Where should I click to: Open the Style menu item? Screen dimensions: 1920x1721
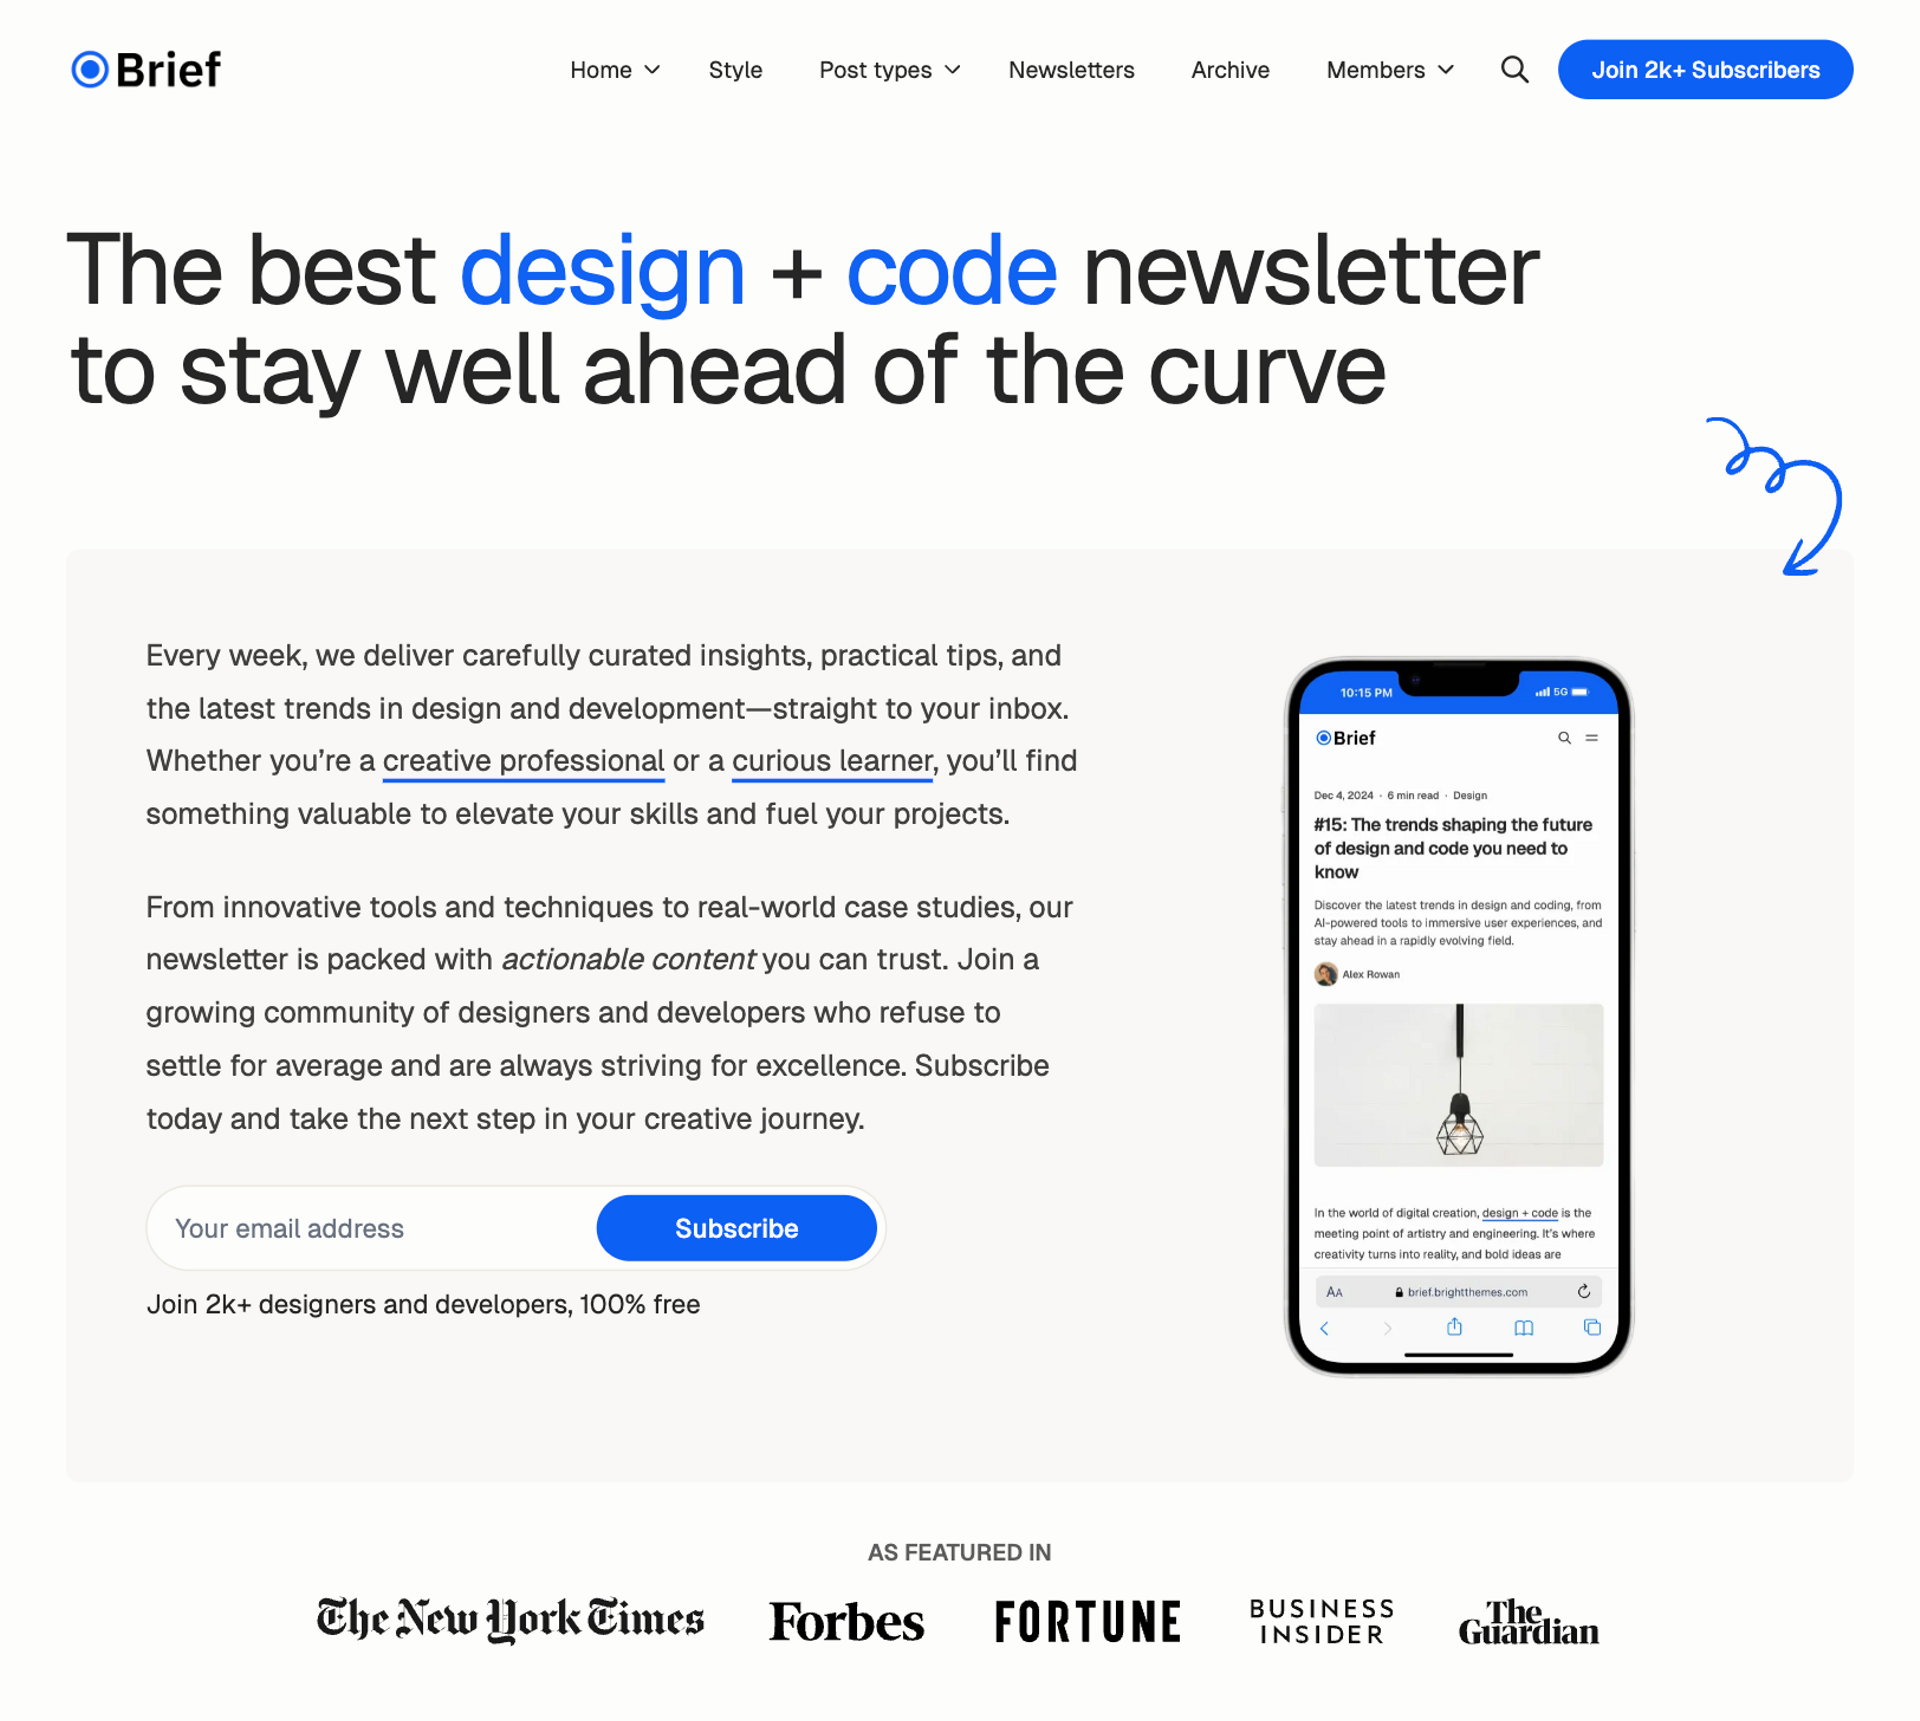[x=734, y=70]
